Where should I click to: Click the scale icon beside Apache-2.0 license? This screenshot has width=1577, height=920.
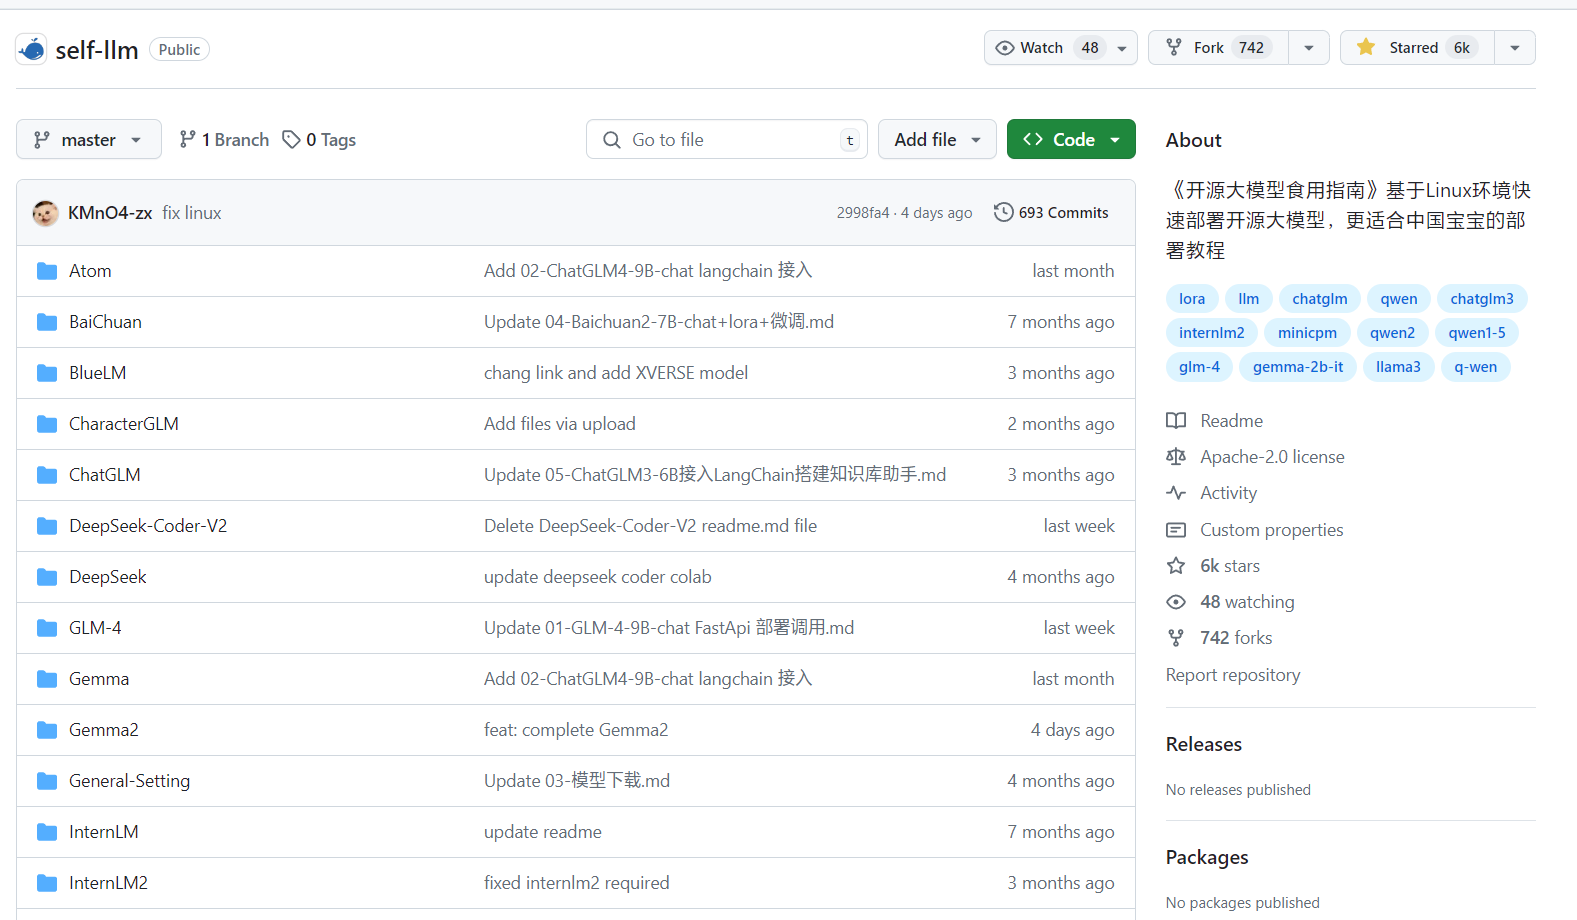tap(1176, 457)
